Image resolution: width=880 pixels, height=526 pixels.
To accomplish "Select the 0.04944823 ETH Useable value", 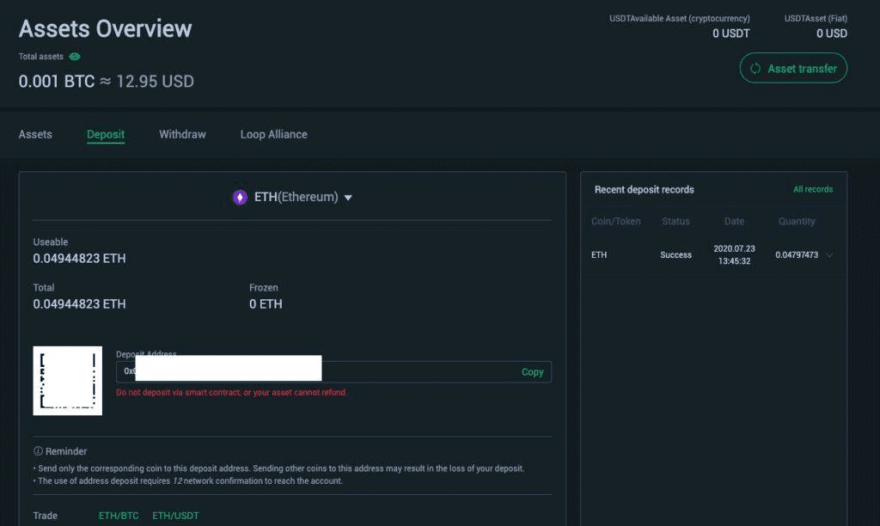I will click(79, 259).
